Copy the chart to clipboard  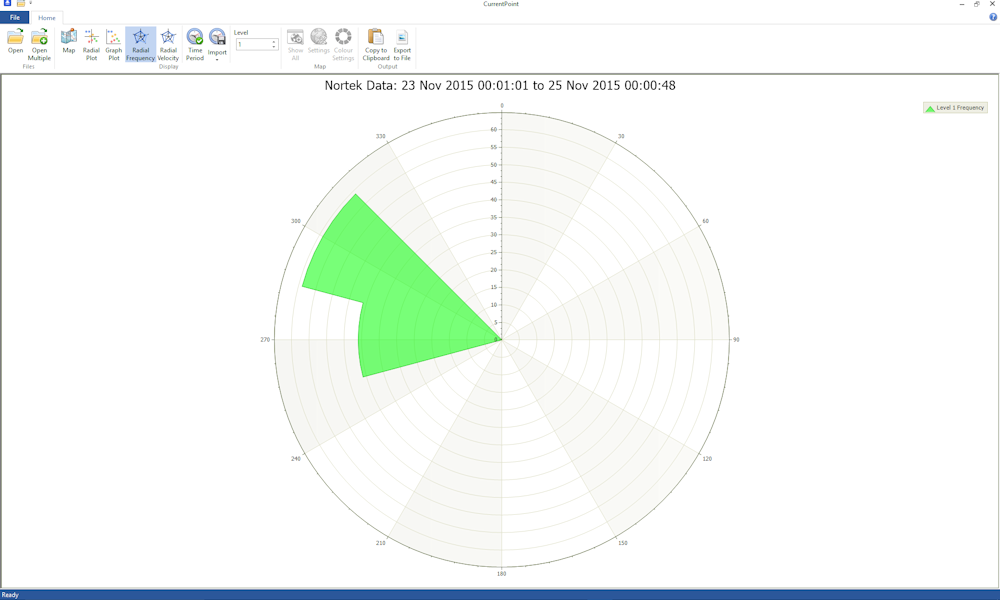coord(376,44)
